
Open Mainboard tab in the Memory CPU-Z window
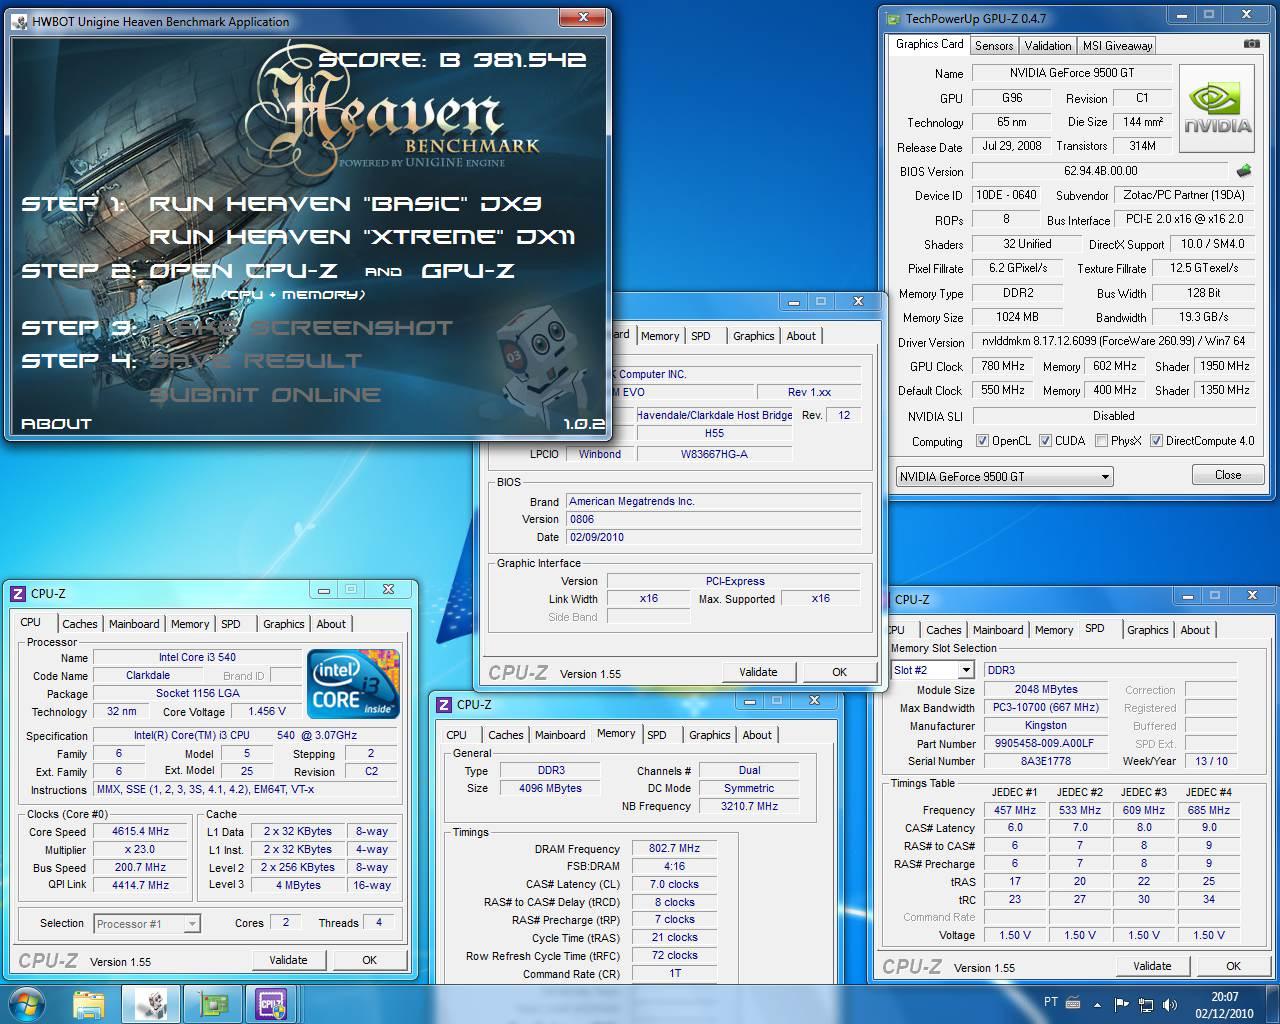pos(560,735)
